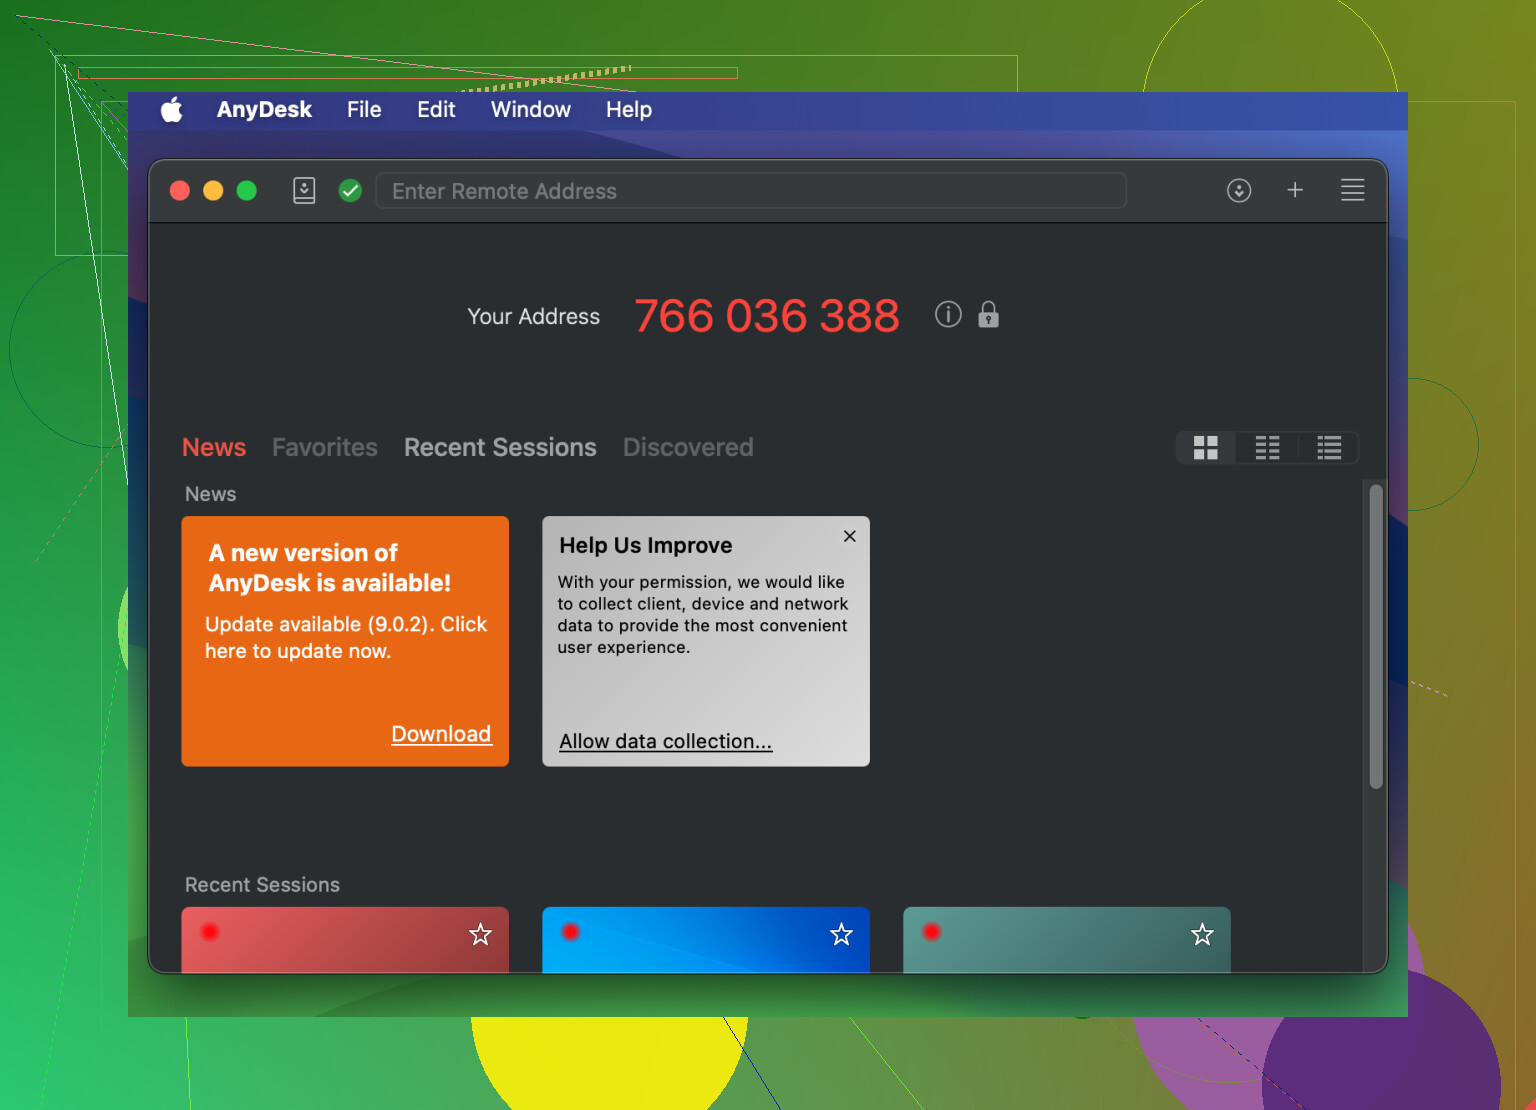Click the vertical scrollbar in main panel
The height and width of the screenshot is (1110, 1536).
coord(1376,637)
